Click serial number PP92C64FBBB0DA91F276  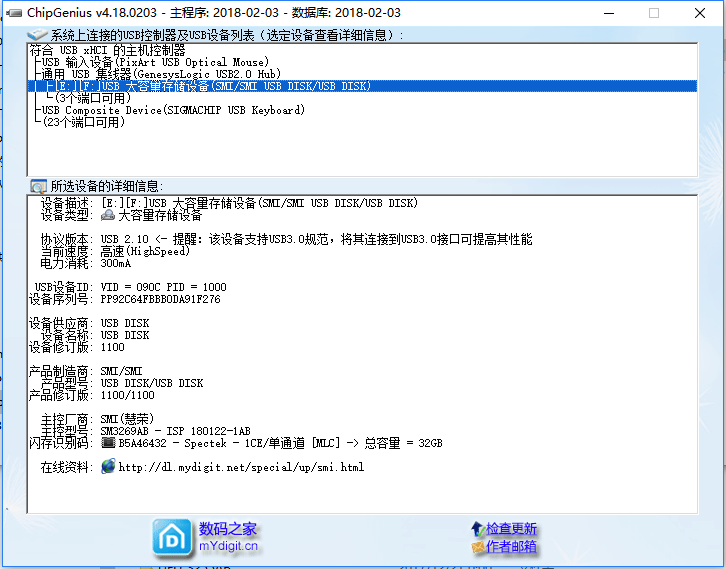point(160,299)
